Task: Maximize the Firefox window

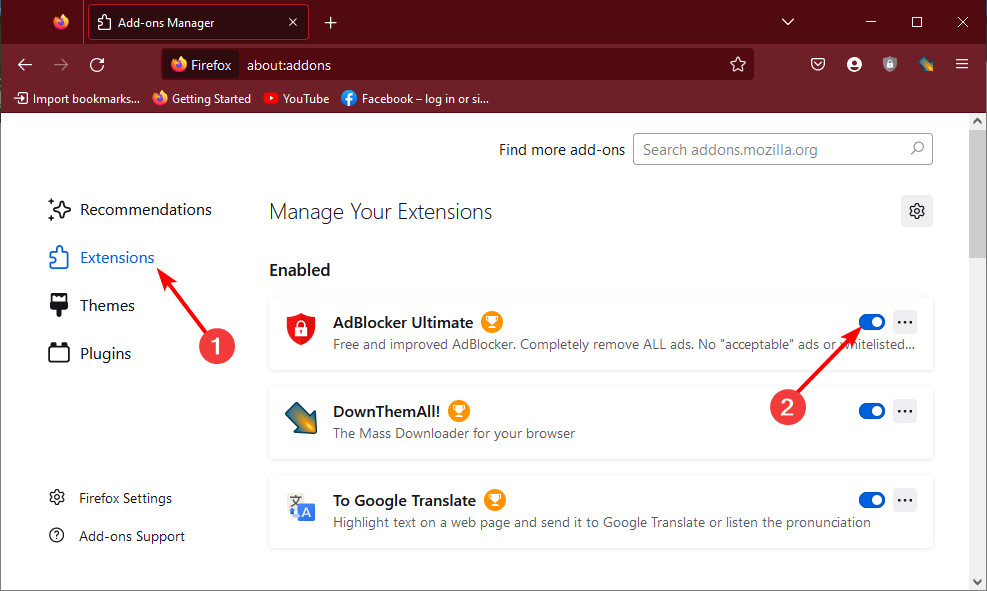Action: click(x=916, y=22)
